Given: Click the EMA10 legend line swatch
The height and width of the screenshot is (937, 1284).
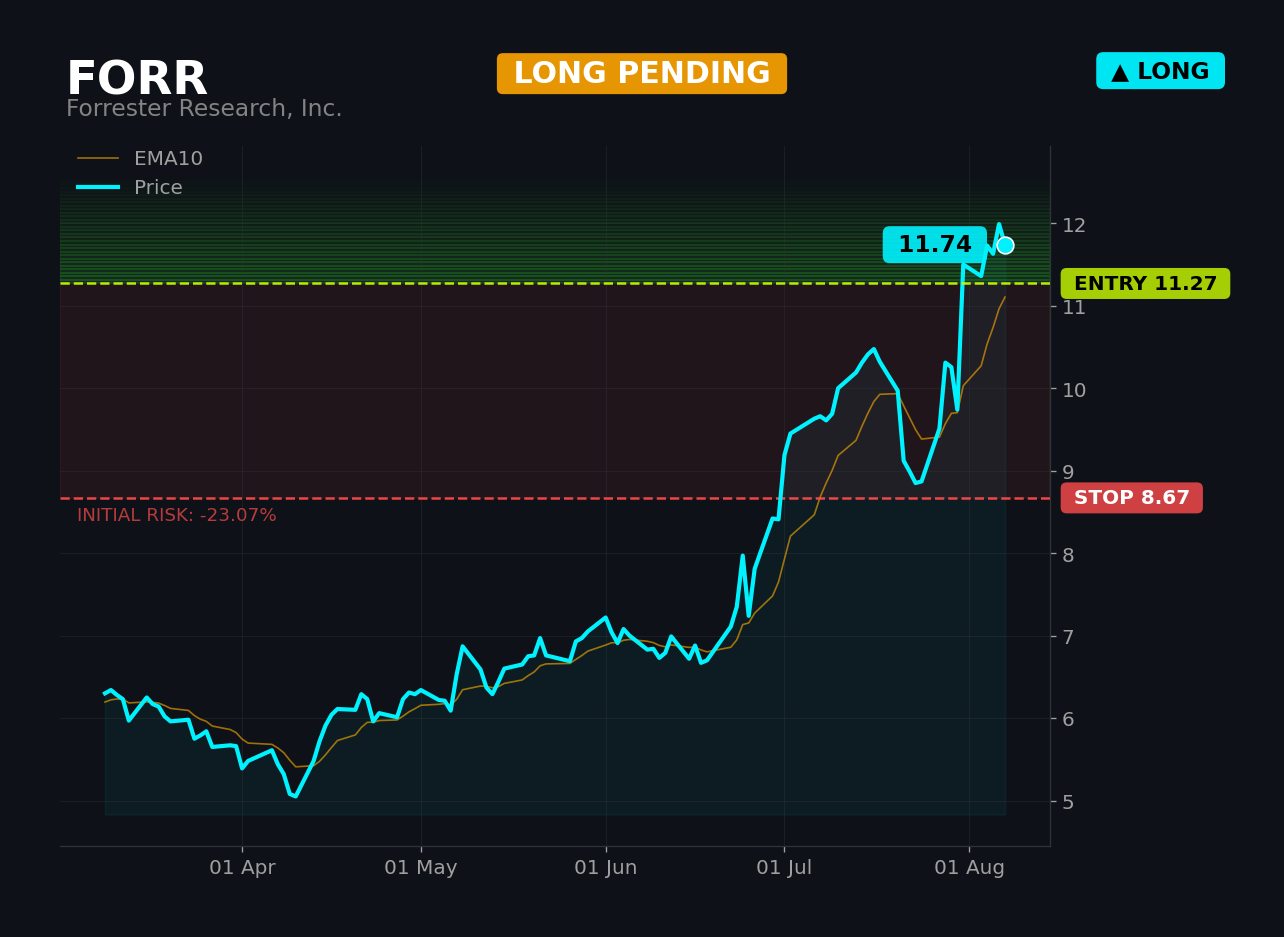Looking at the screenshot, I should pyautogui.click(x=98, y=159).
